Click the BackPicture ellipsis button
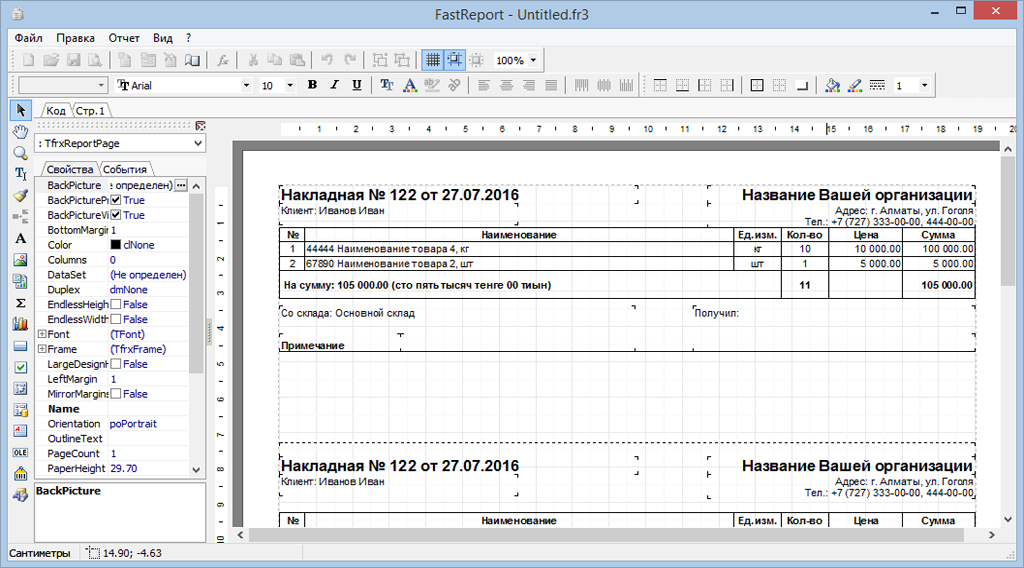This screenshot has height=568, width=1024. [x=181, y=186]
